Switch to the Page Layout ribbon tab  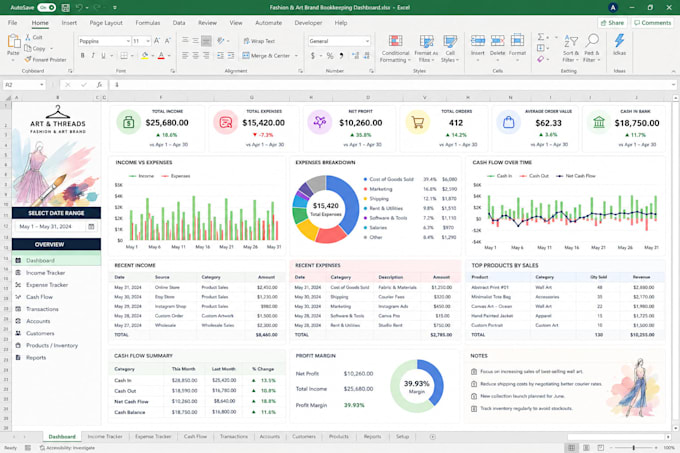point(106,23)
